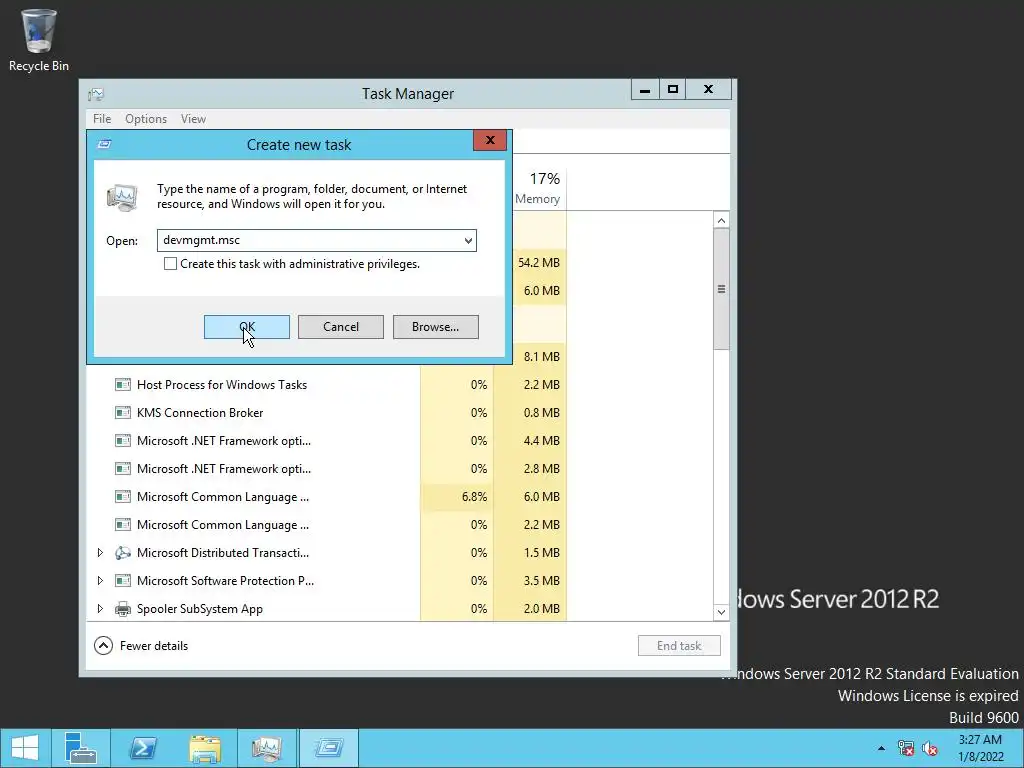Viewport: 1024px width, 768px height.
Task: Expand Microsoft Software Protection process group
Action: 100,581
